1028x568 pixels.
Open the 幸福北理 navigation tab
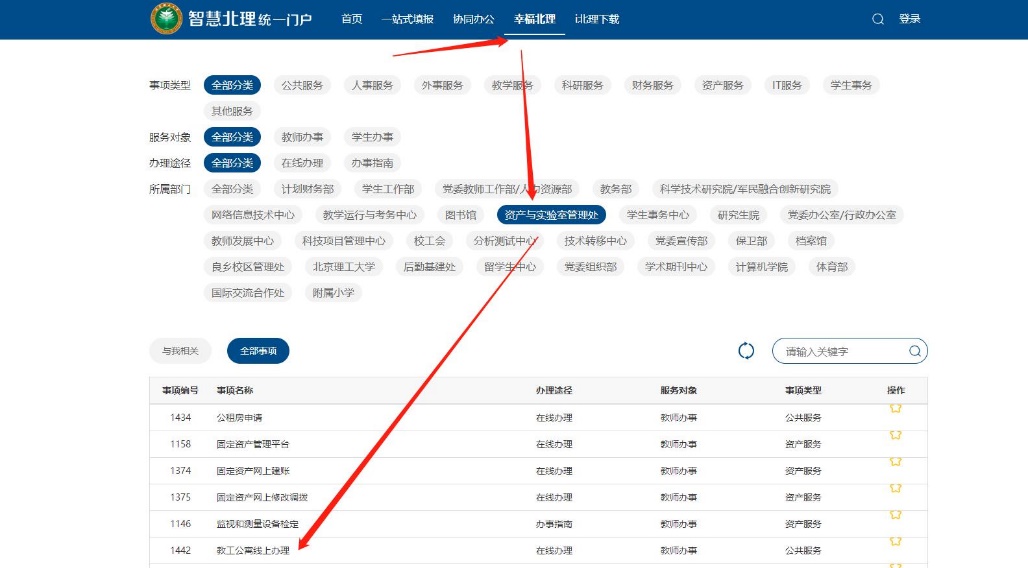coord(534,19)
